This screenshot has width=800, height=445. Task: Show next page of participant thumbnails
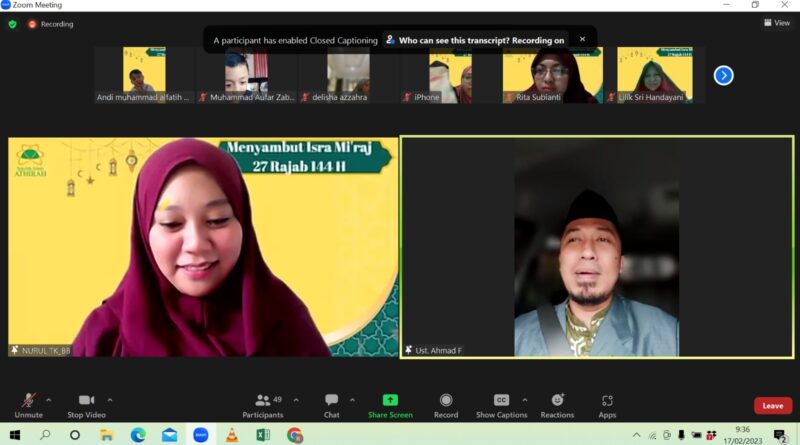coord(723,75)
